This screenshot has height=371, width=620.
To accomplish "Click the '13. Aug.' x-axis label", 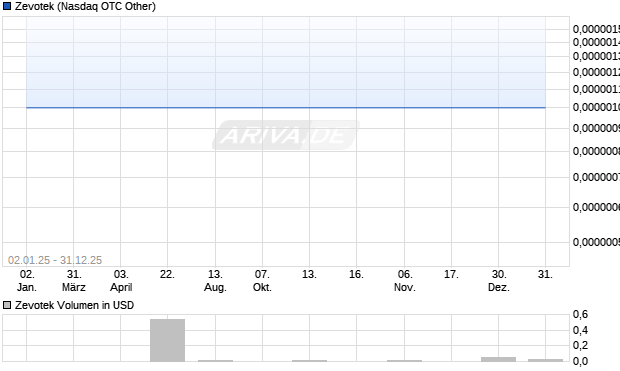I will 215,280.
